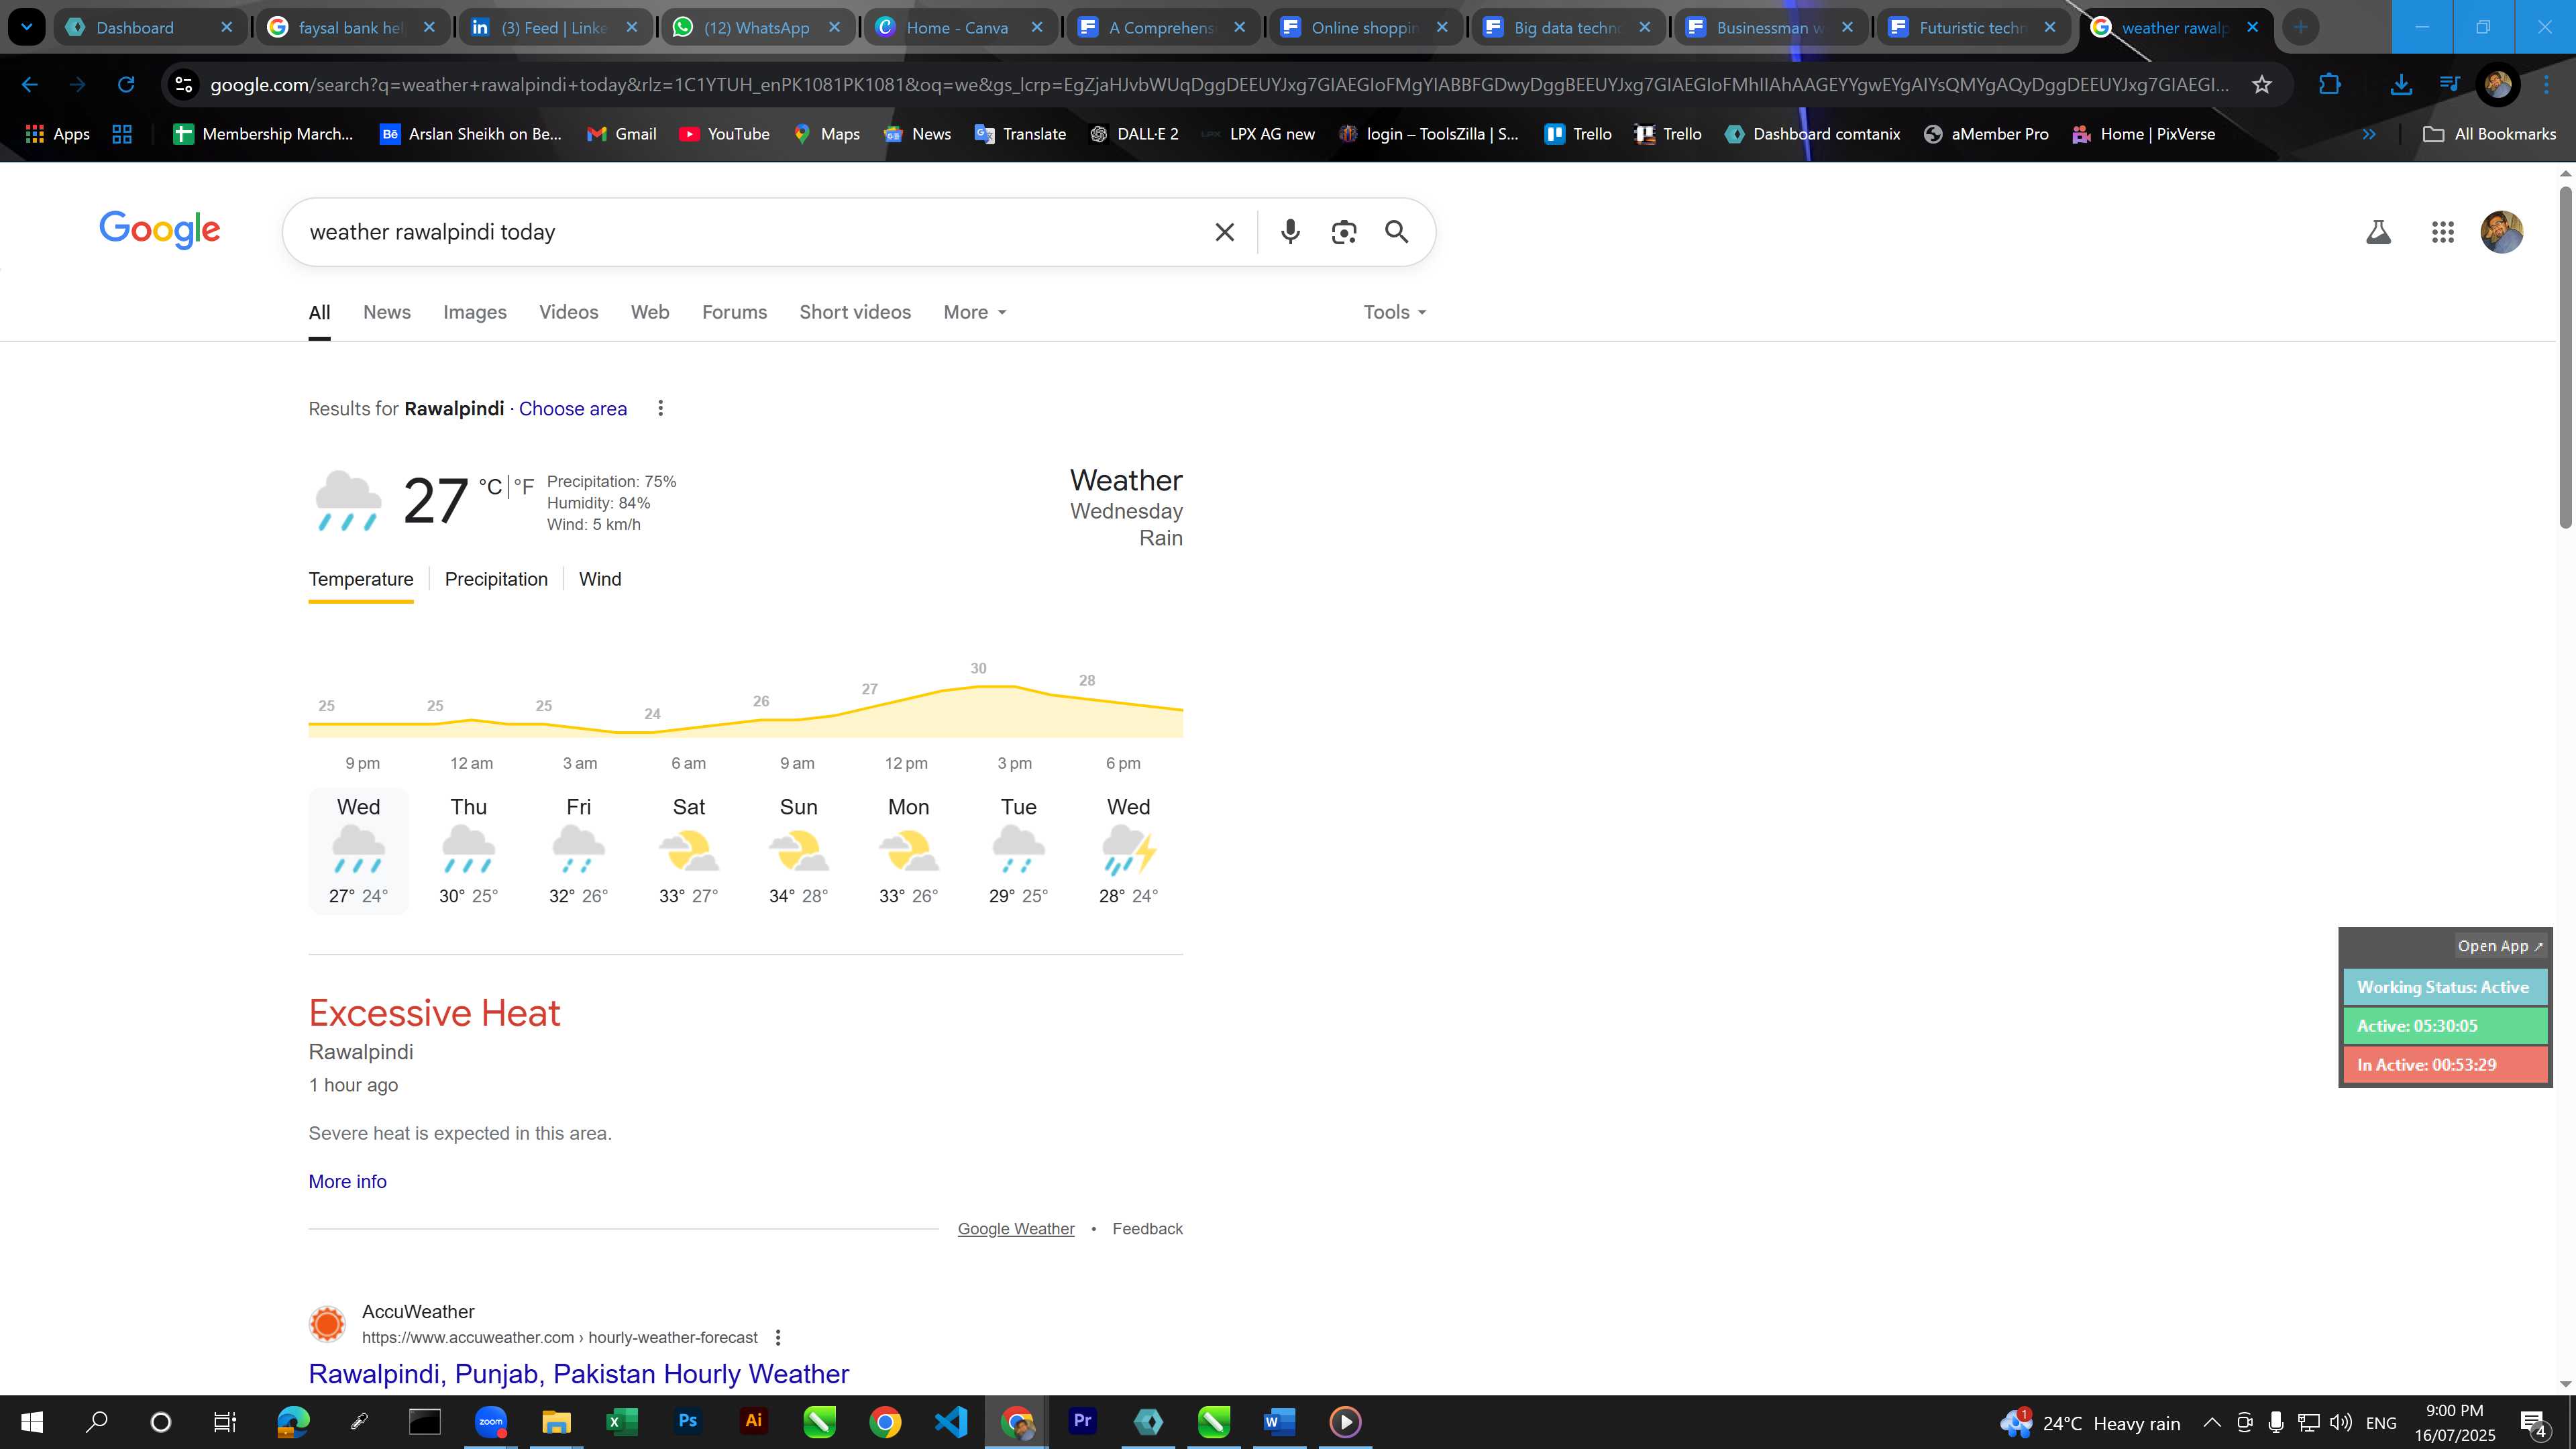
Task: Click the address bar URL
Action: coord(1219,85)
